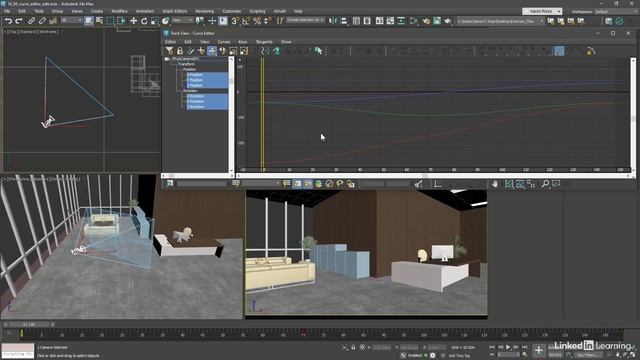Viewport: 640px width, 360px height.
Task: Activate the Select Object tool
Action: tap(89, 21)
